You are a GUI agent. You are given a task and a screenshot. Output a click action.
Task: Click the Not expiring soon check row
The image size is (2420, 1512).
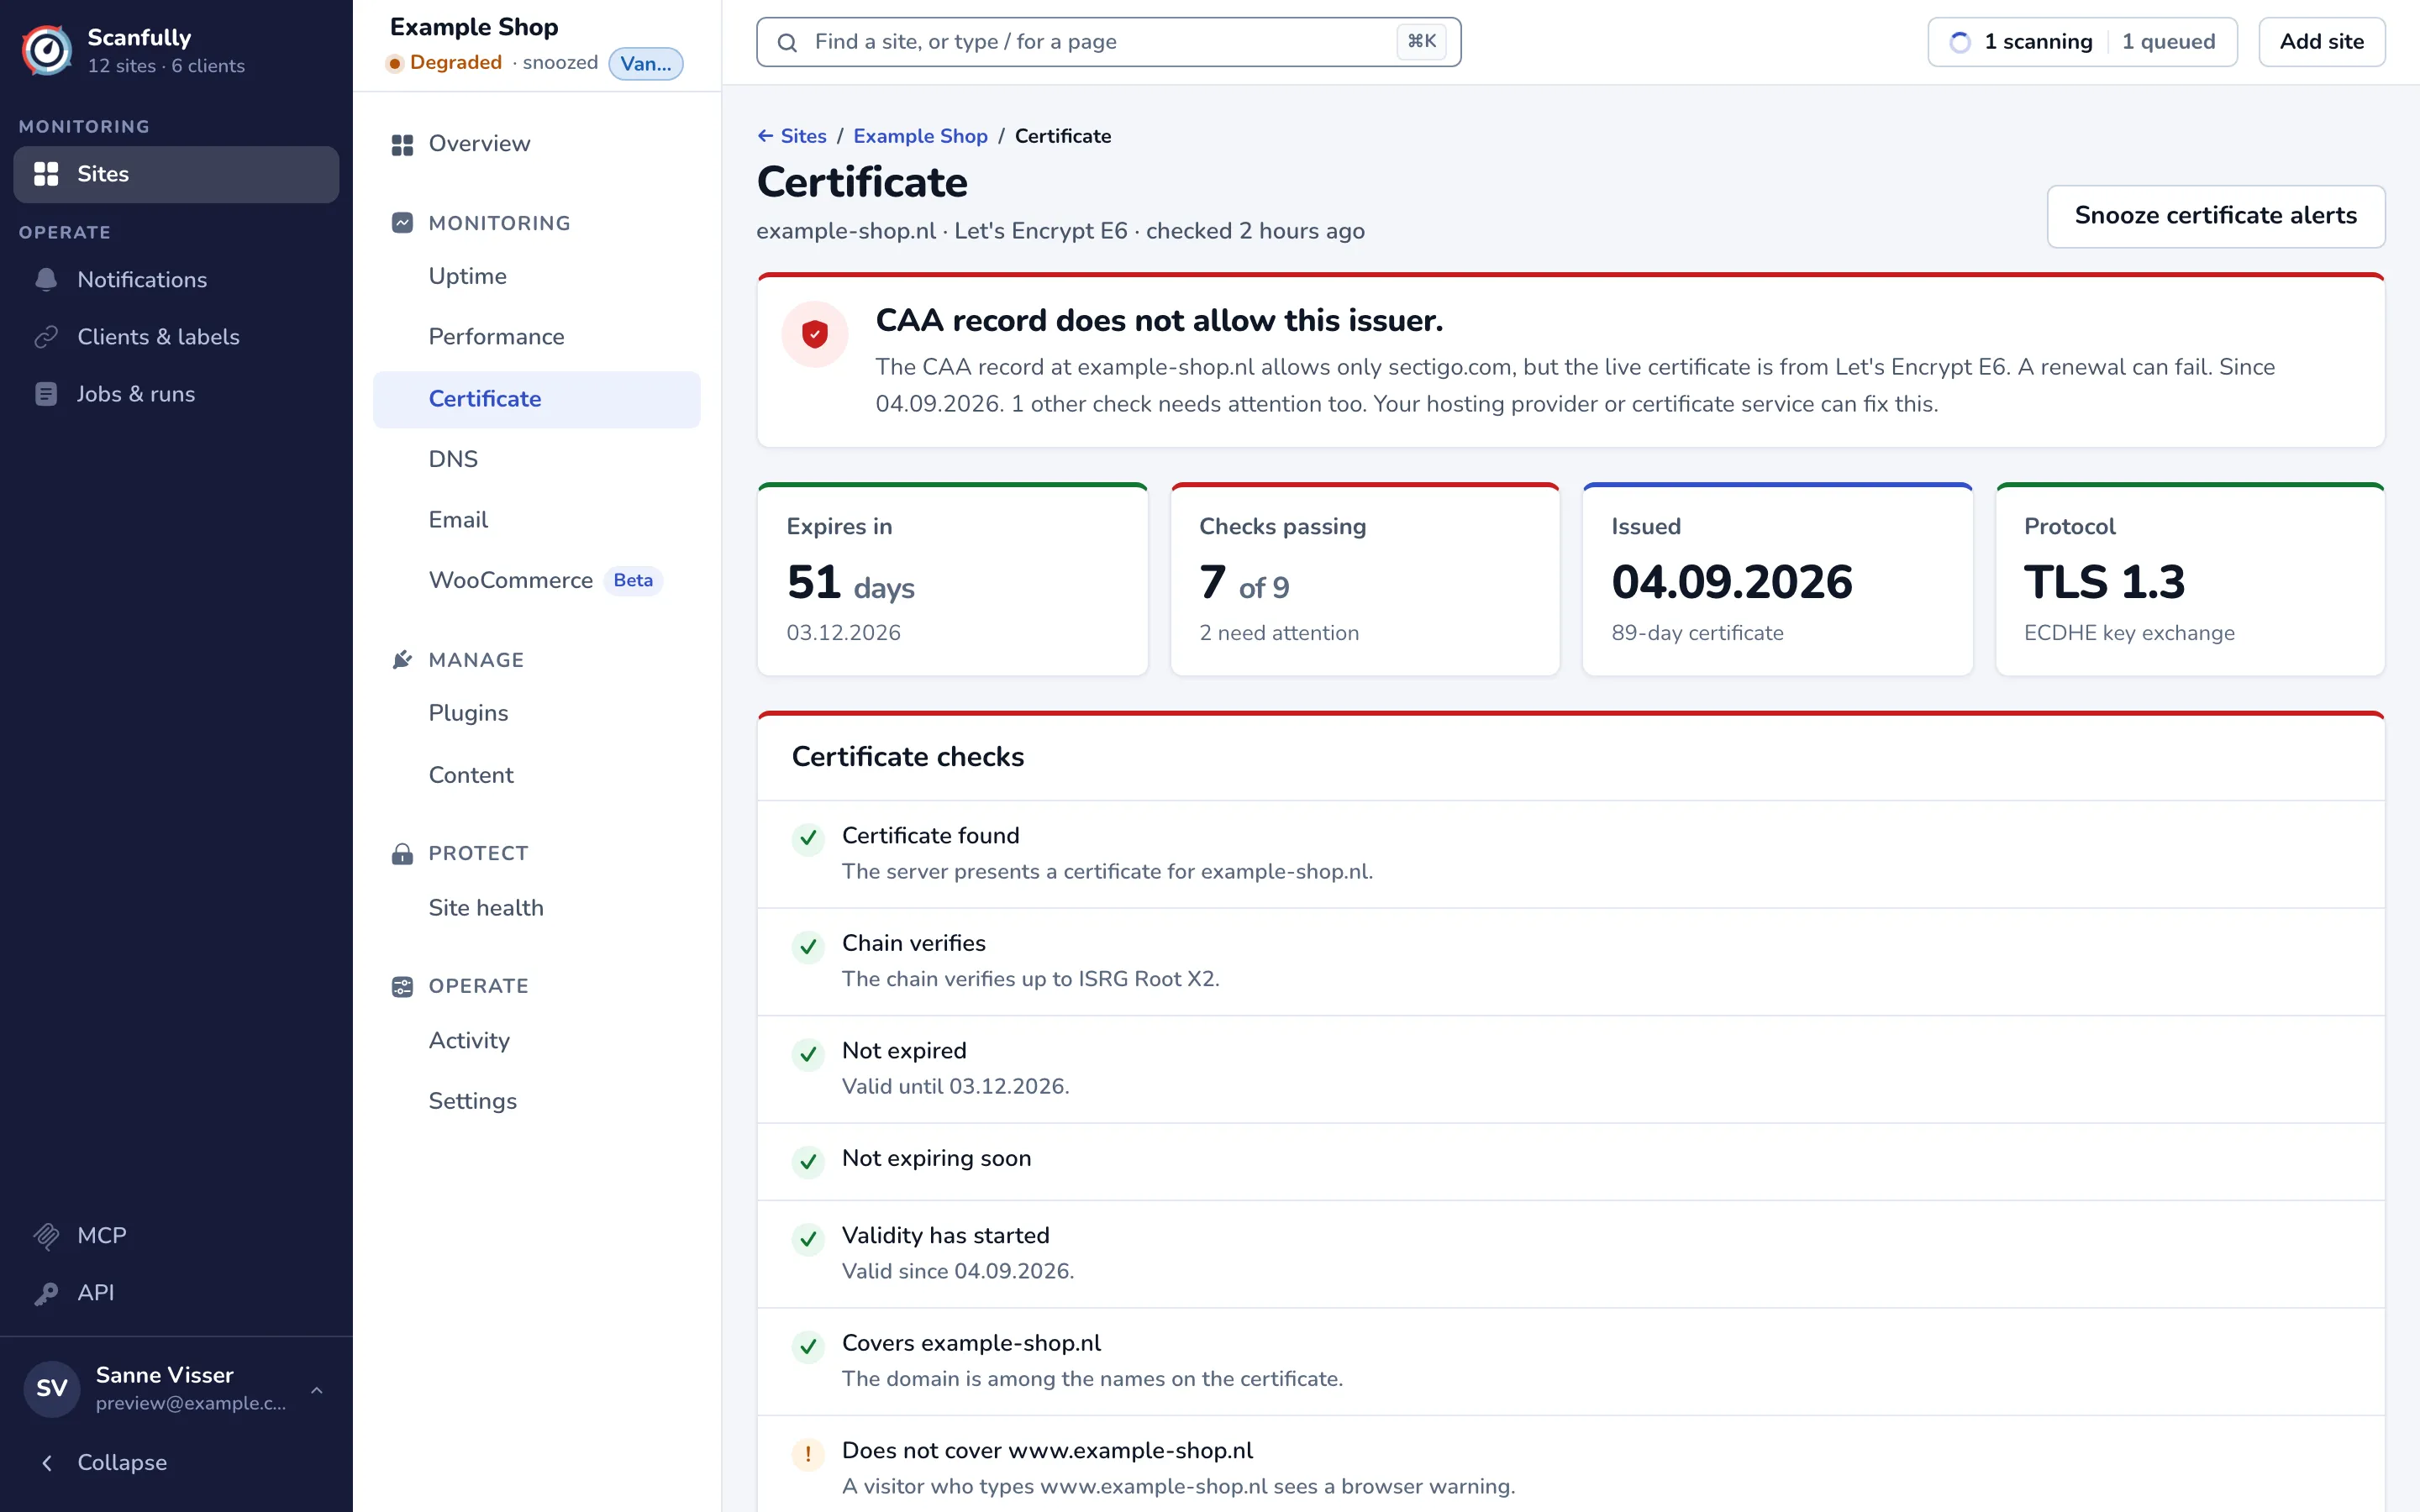(x=1571, y=1162)
